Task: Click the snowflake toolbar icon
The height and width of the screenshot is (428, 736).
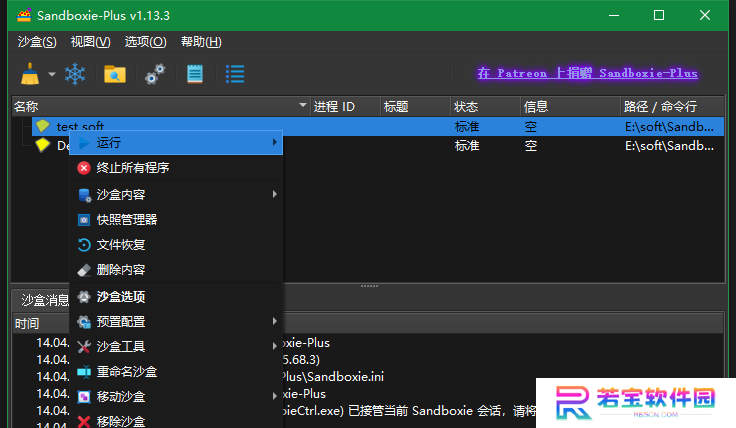Action: point(75,74)
